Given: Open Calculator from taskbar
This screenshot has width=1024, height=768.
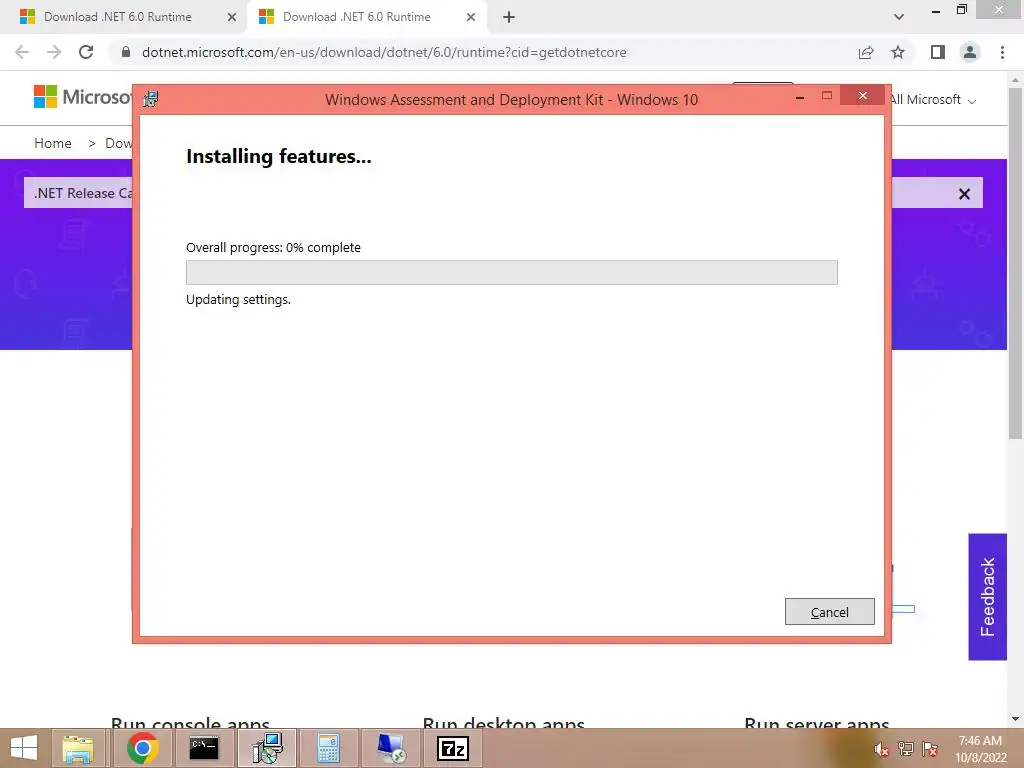Looking at the screenshot, I should click(x=328, y=748).
